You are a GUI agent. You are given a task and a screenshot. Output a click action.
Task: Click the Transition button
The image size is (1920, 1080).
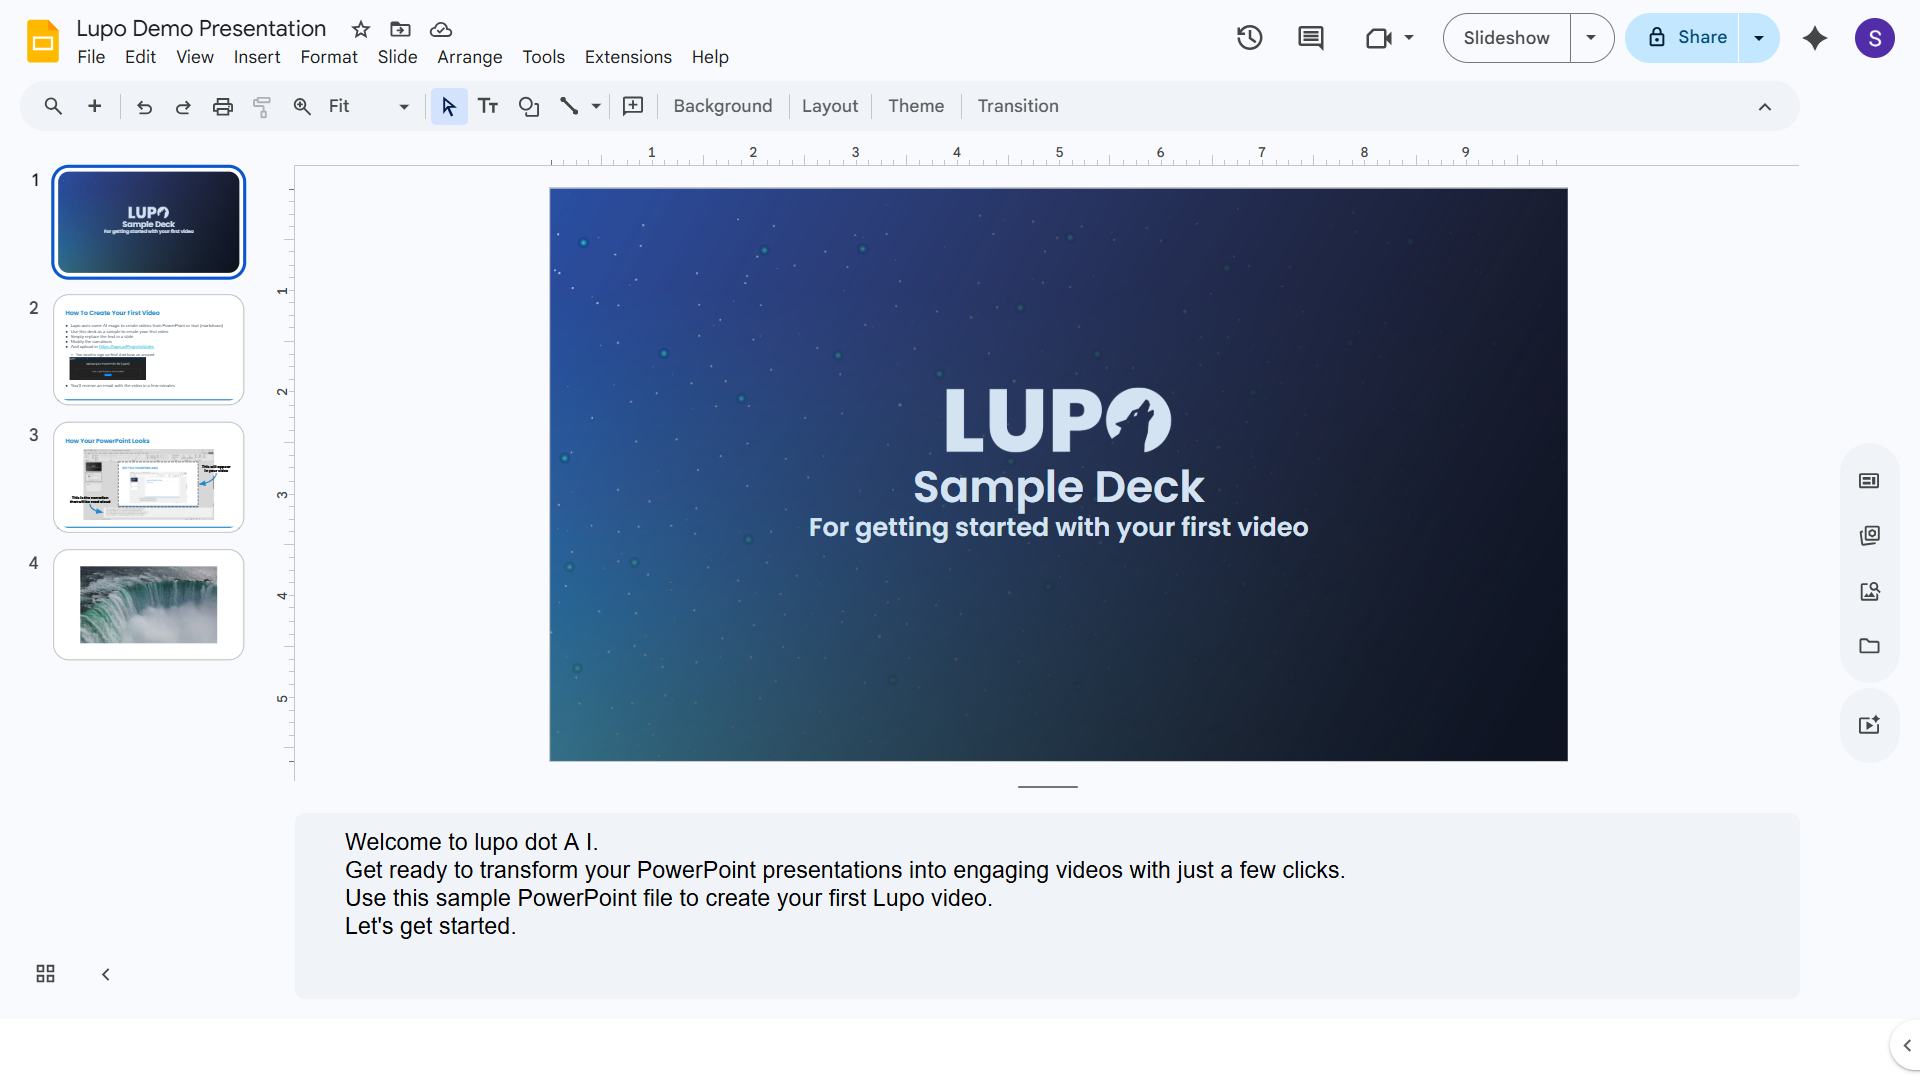[1018, 106]
